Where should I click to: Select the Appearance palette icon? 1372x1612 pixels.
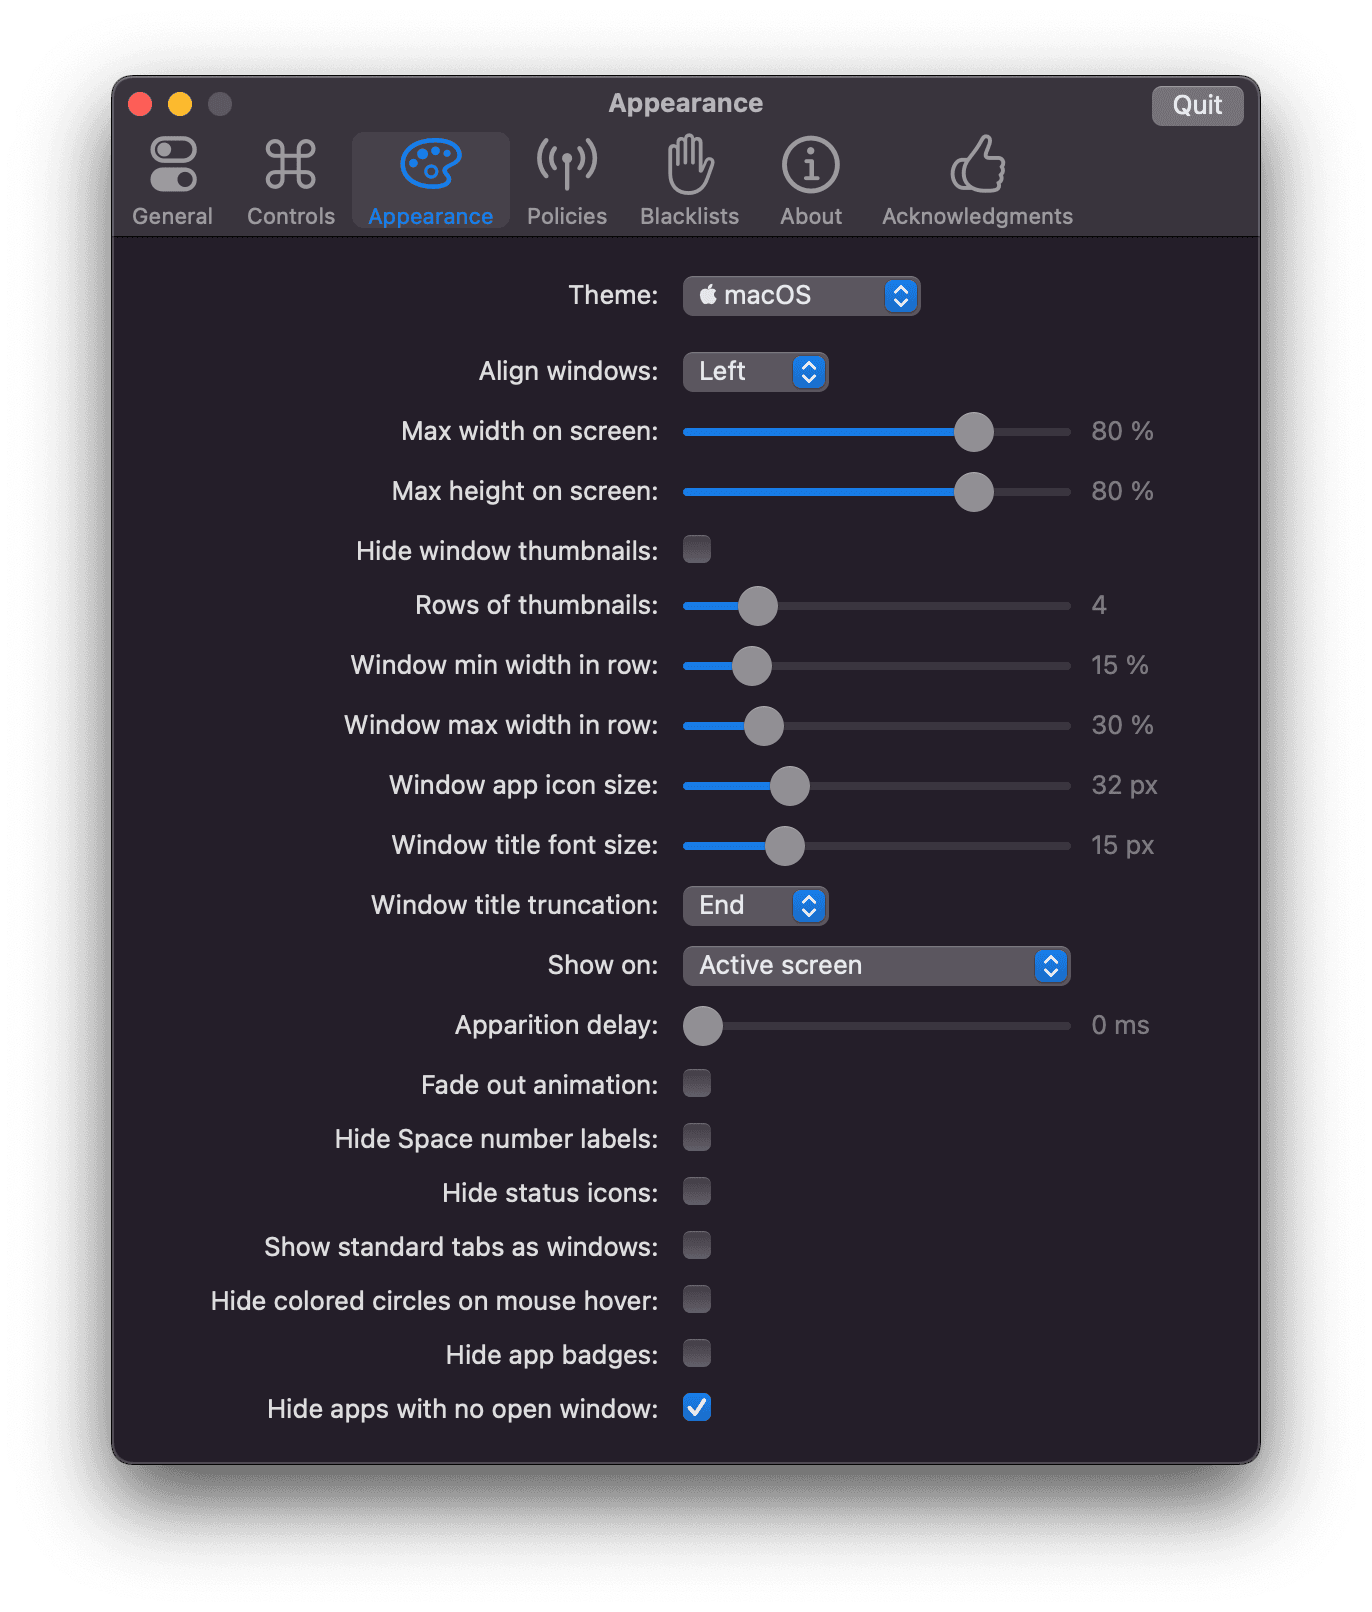pyautogui.click(x=430, y=165)
